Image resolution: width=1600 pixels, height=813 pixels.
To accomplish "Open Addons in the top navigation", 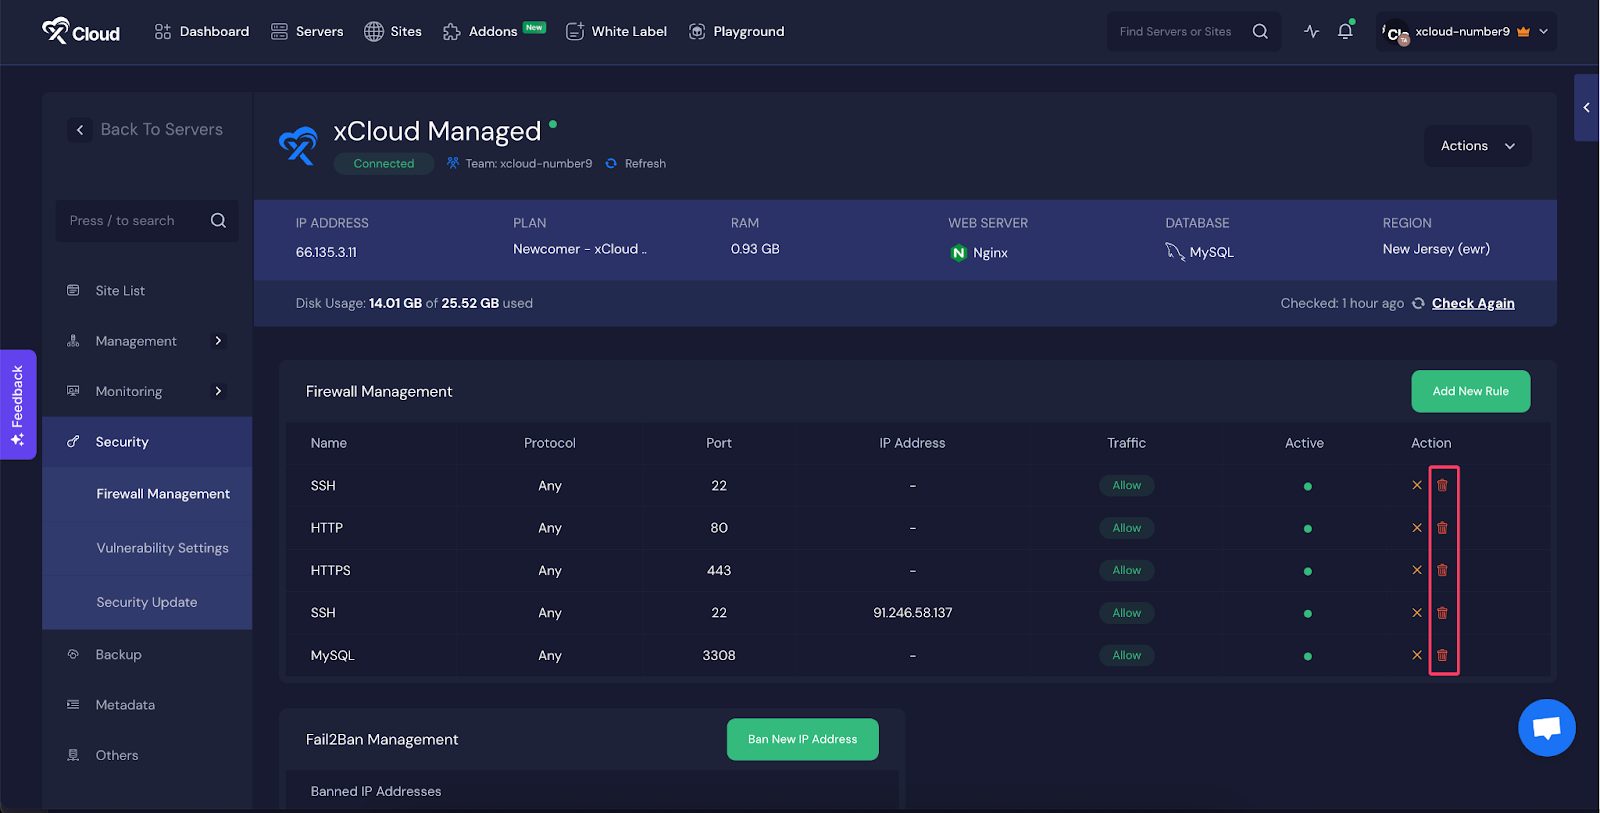I will click(493, 32).
